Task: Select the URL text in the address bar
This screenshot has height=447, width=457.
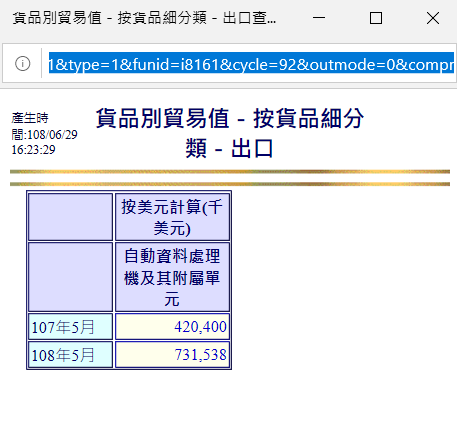Action: (251, 63)
